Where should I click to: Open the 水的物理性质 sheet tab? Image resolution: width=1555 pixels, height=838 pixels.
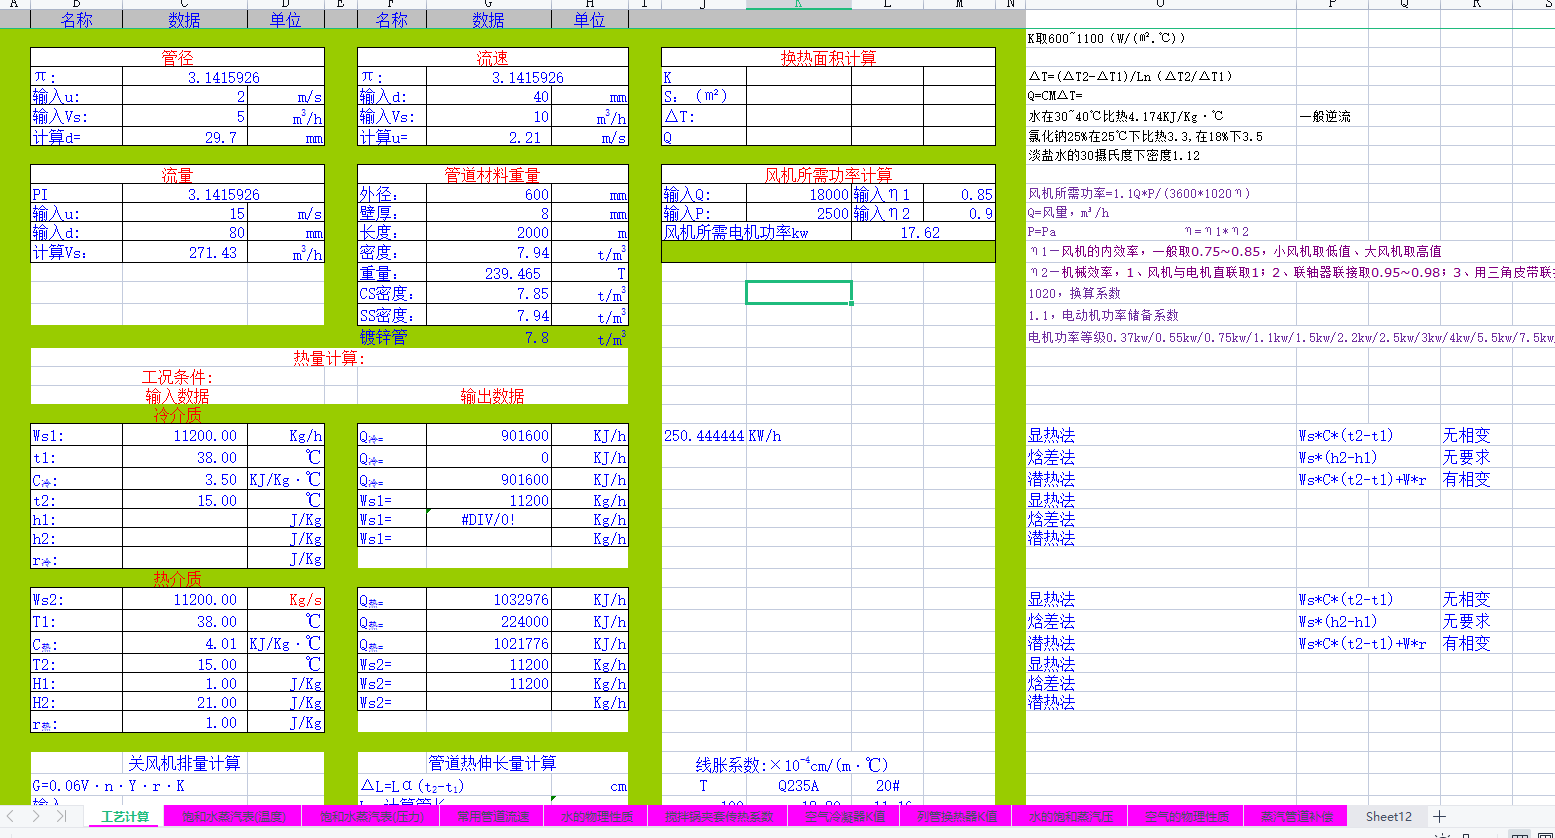pos(596,817)
